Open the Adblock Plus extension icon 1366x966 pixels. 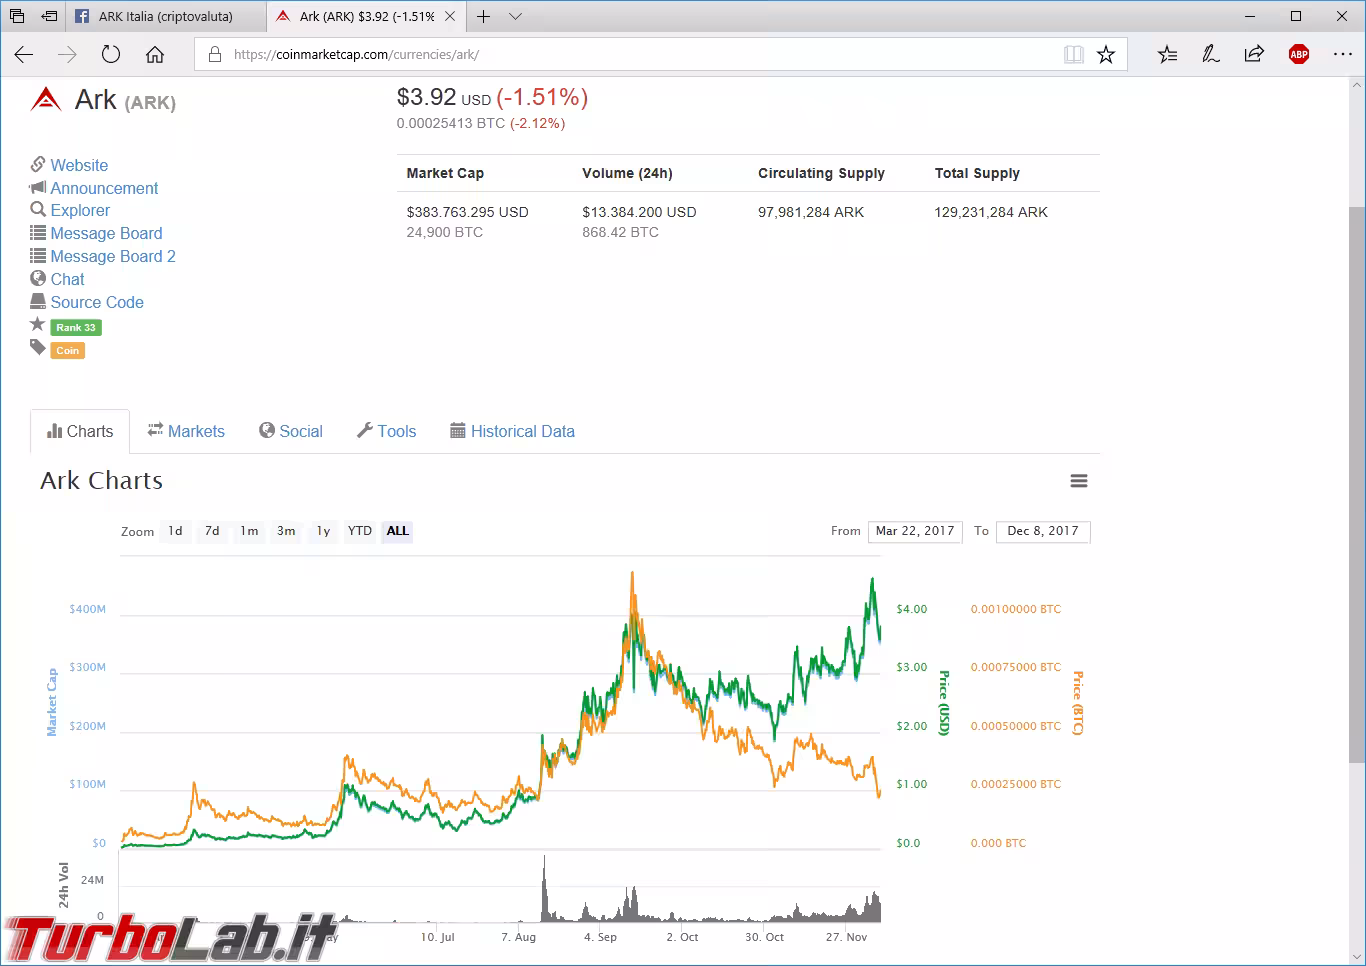(x=1299, y=55)
